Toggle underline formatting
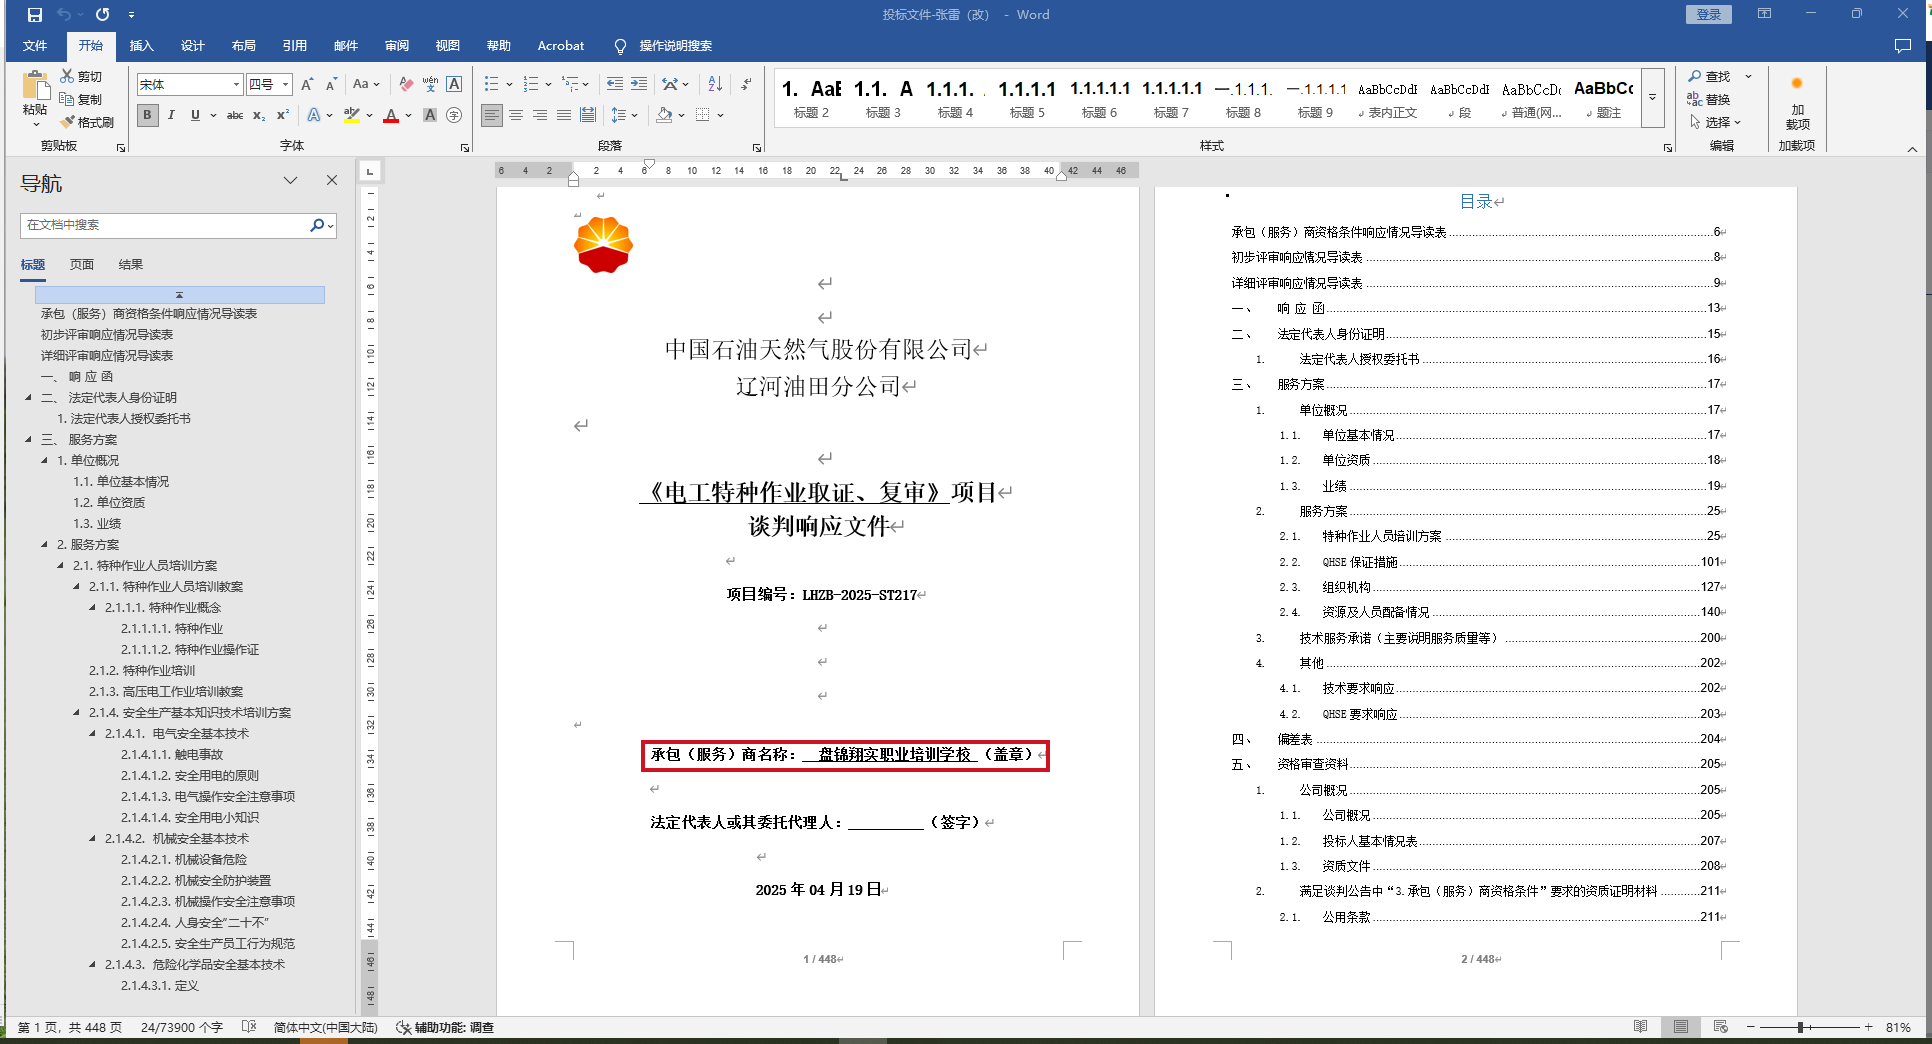The image size is (1932, 1044). tap(195, 115)
